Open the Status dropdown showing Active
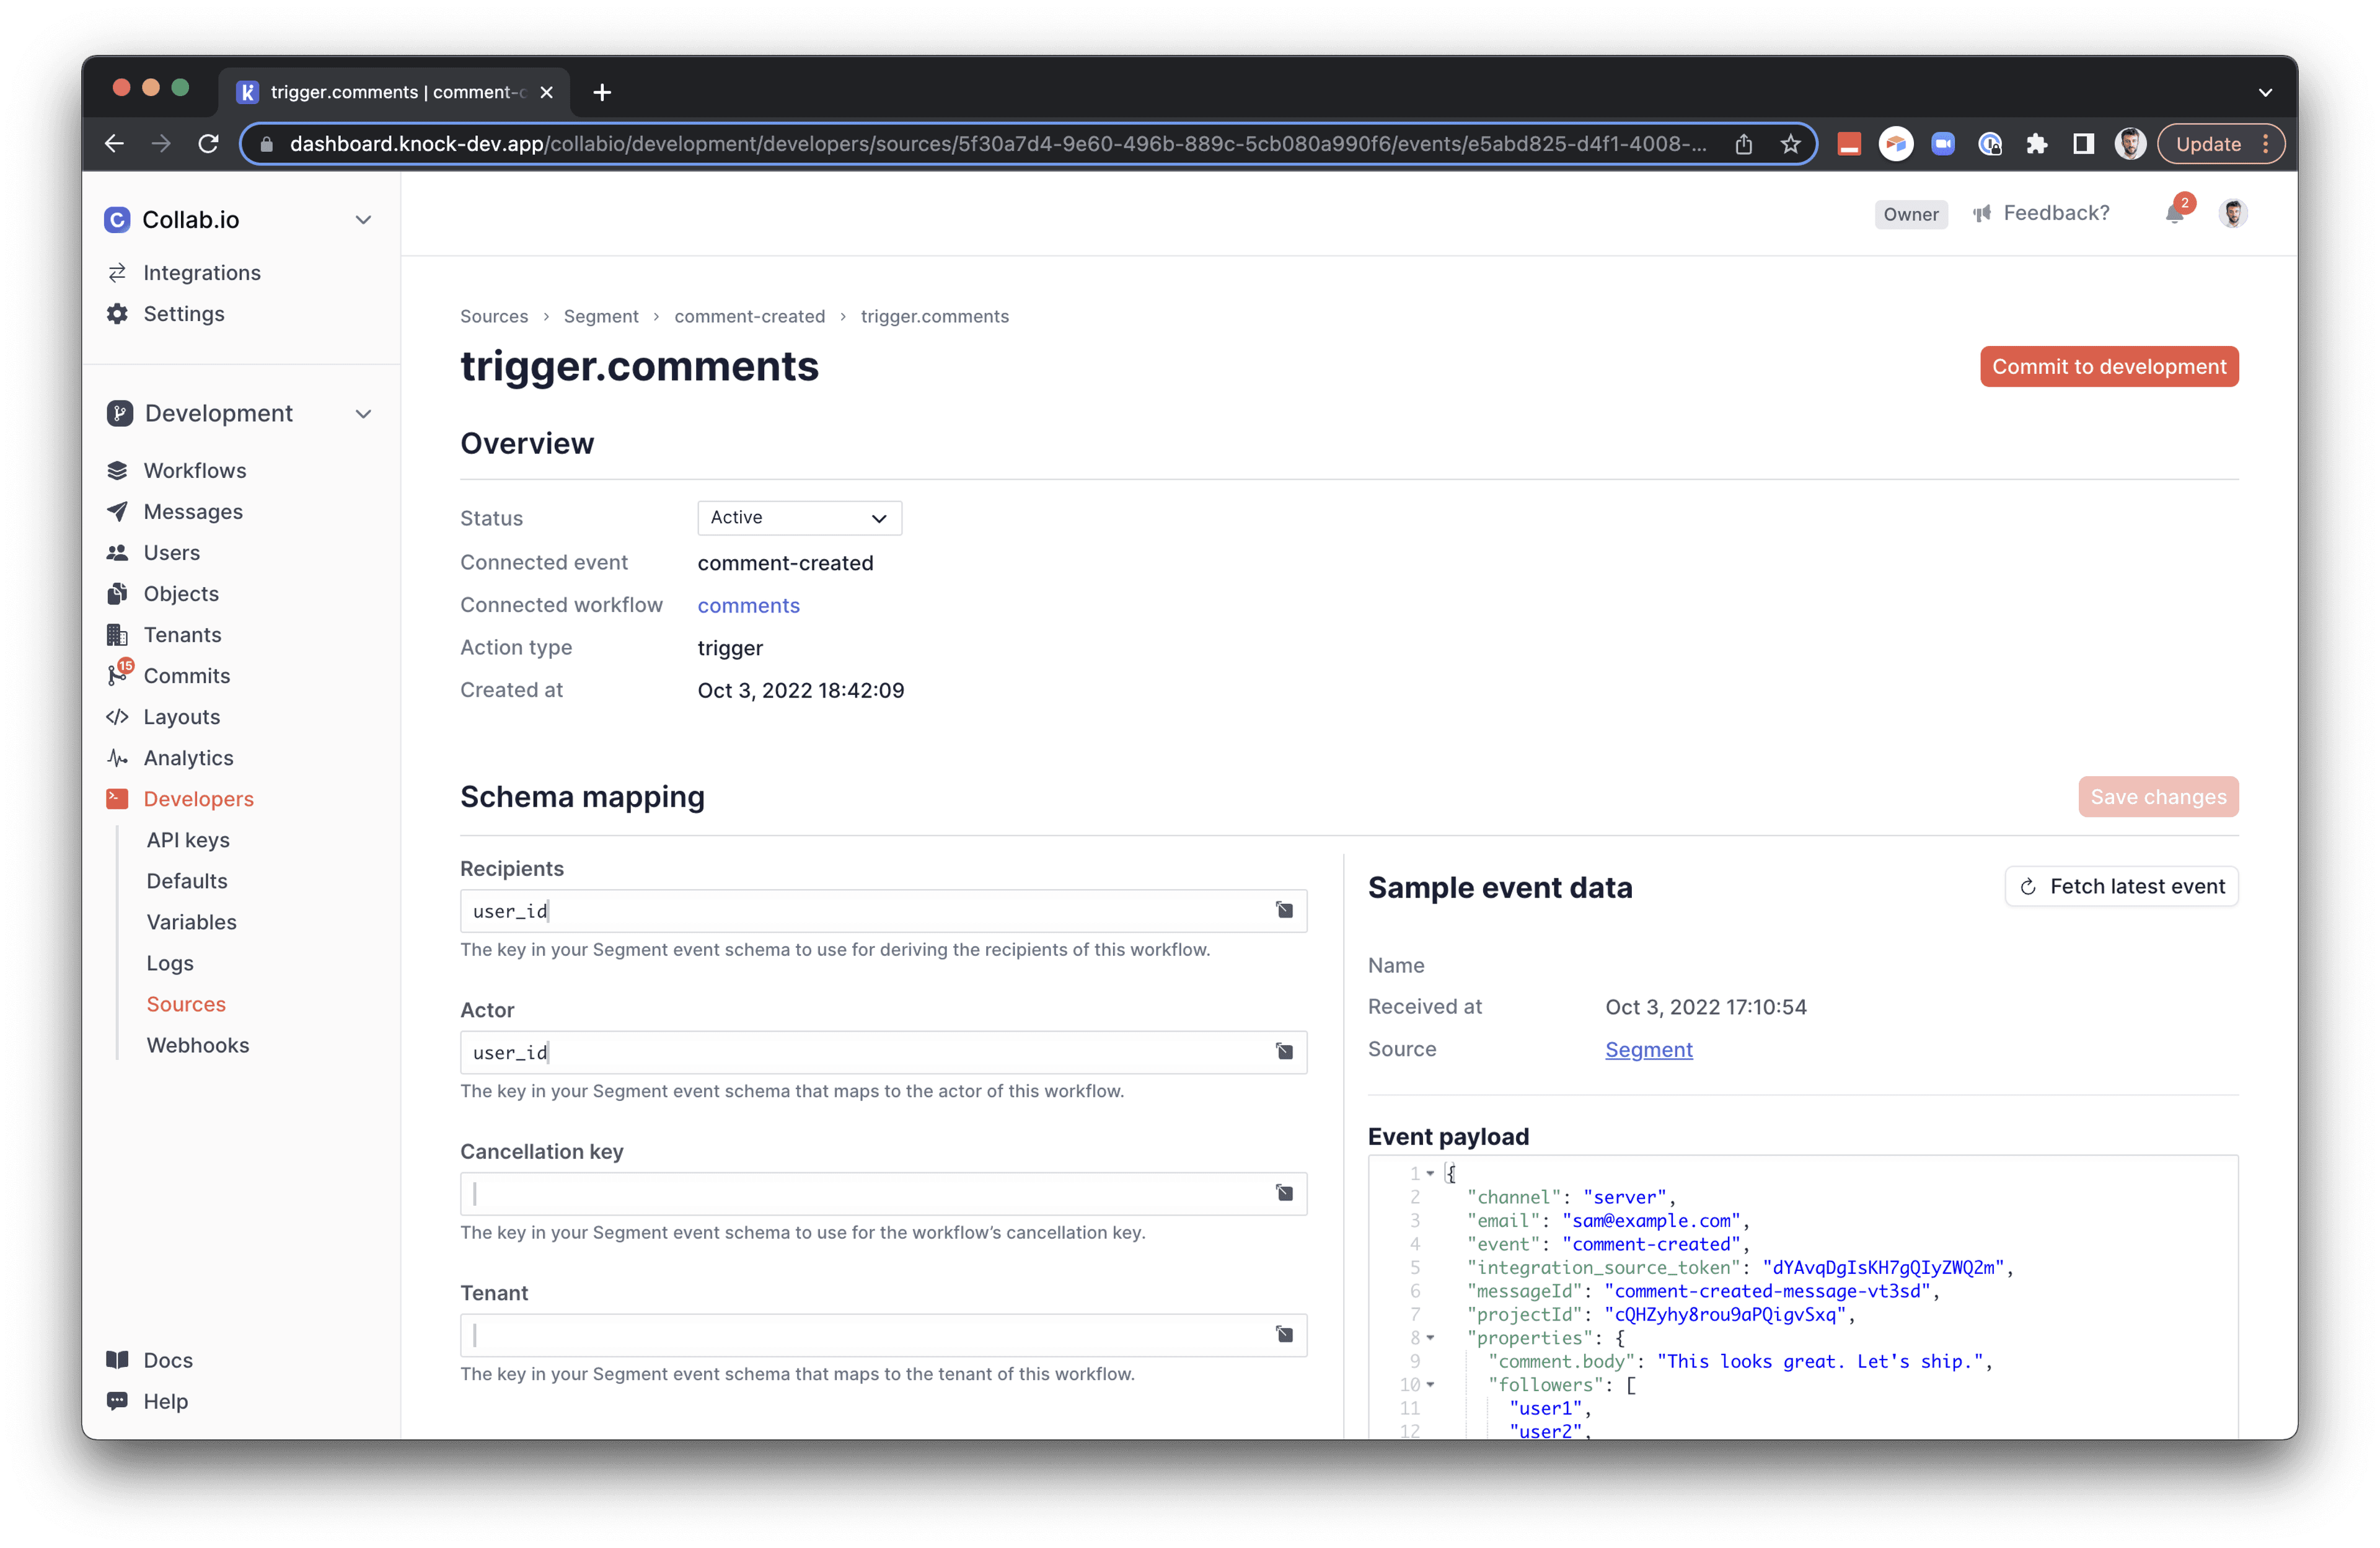The width and height of the screenshot is (2380, 1548). [x=799, y=518]
